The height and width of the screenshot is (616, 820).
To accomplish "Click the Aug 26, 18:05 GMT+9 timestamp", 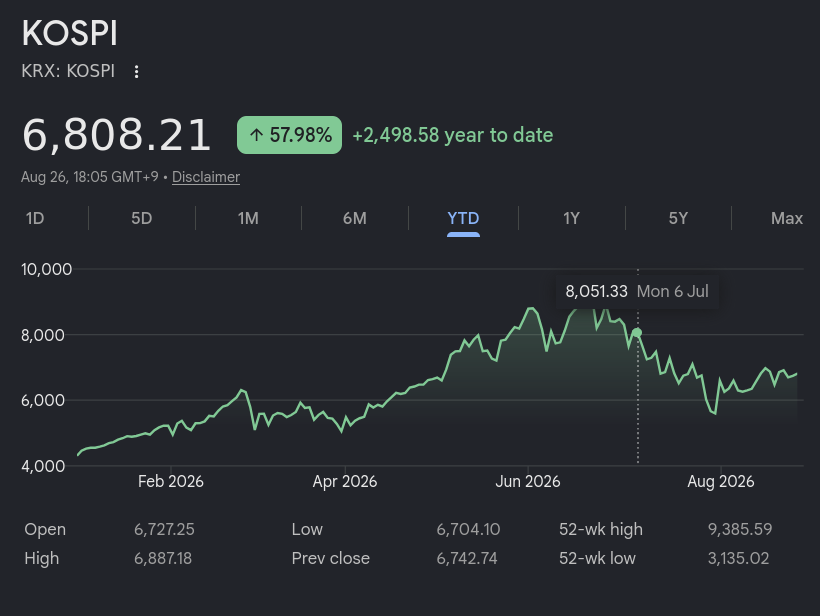I will 89,177.
